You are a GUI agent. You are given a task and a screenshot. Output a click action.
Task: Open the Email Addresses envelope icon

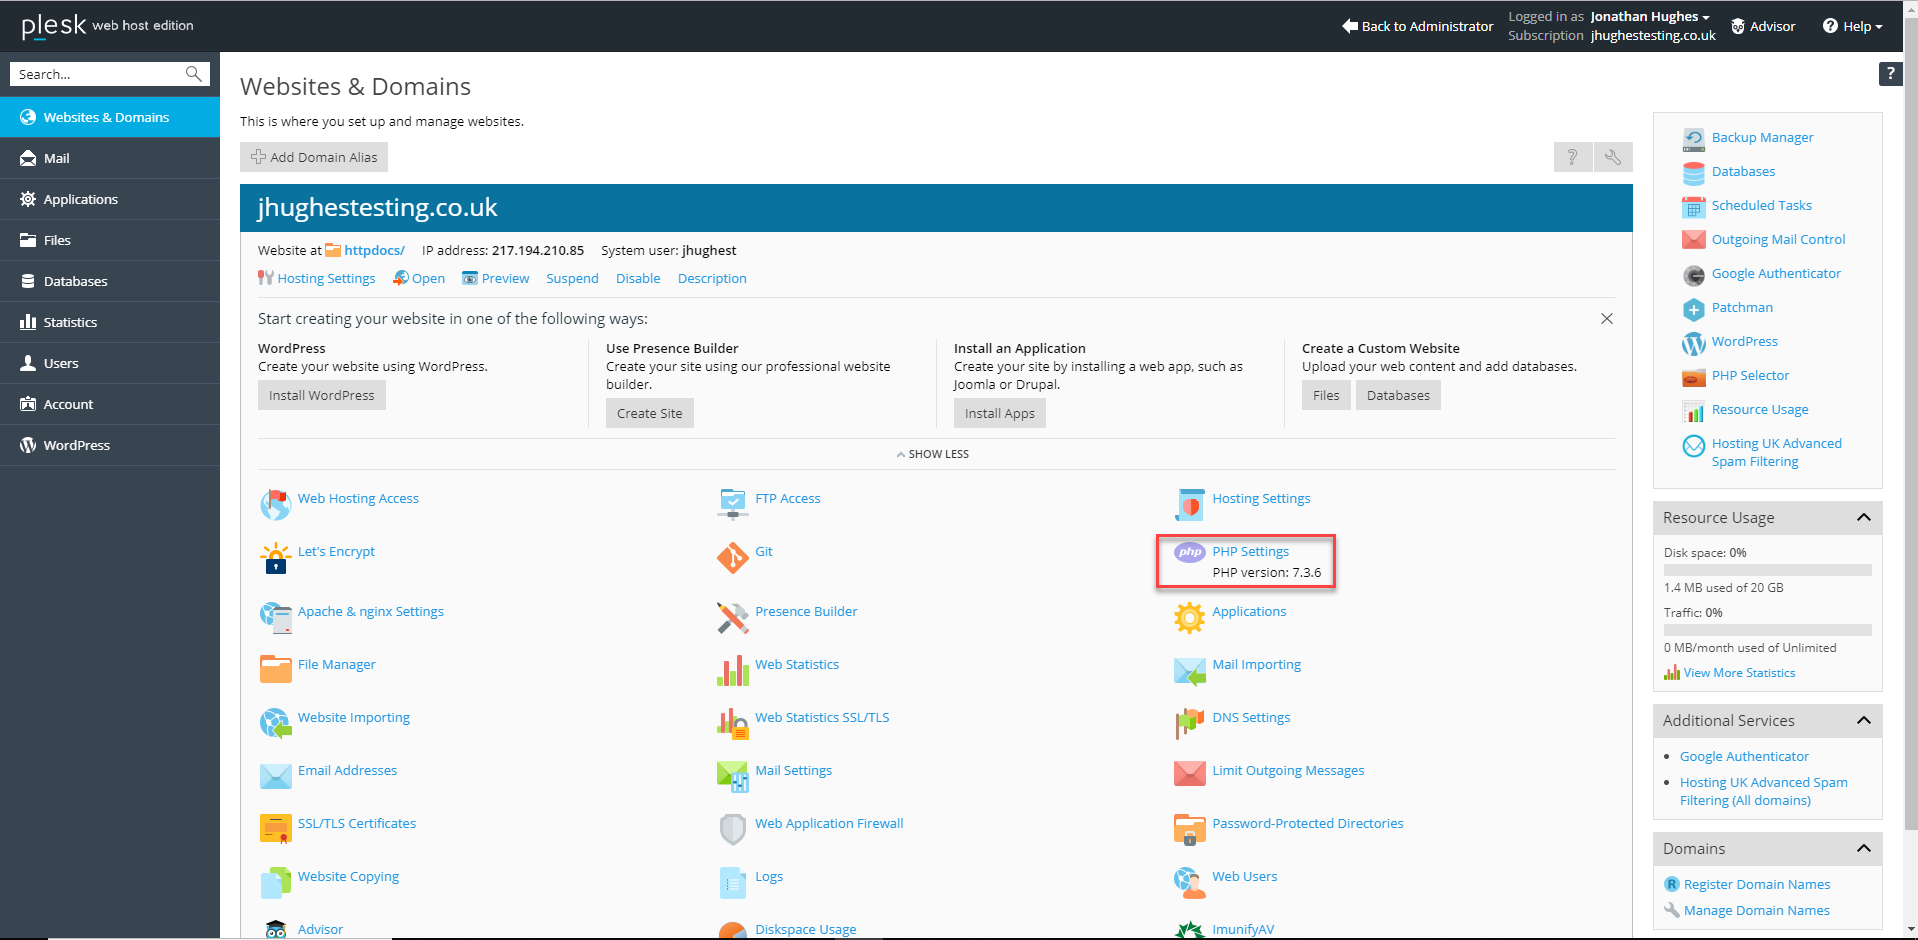click(275, 776)
